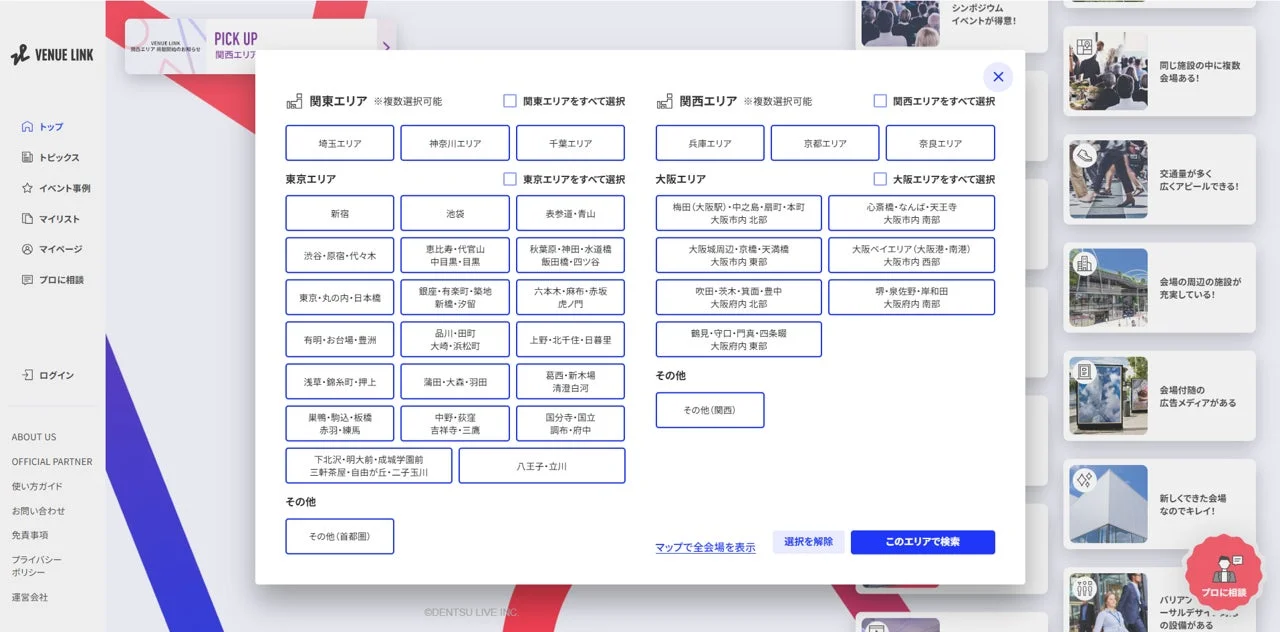
Task: Open マップで全会場を表示 link
Action: [x=706, y=546]
